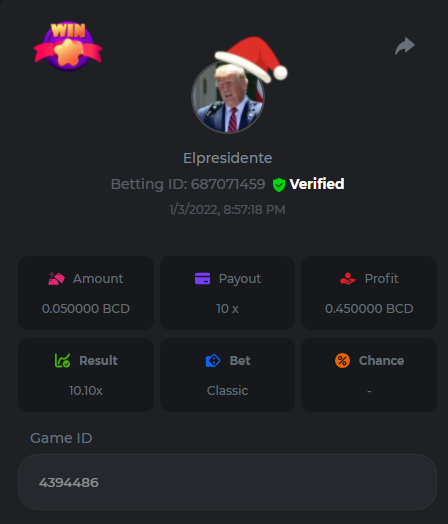Screen dimensions: 448x524
Task: Click the red Profit hand icon
Action: pos(348,278)
